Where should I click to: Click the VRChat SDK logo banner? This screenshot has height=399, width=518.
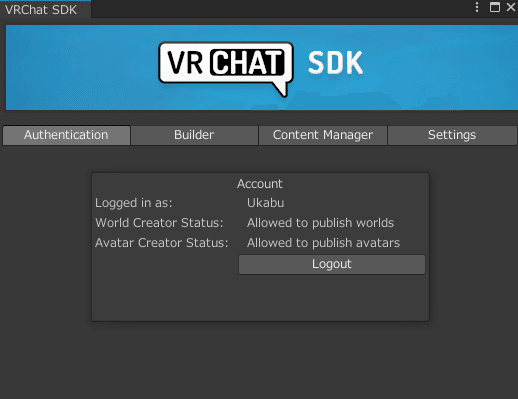[262, 68]
